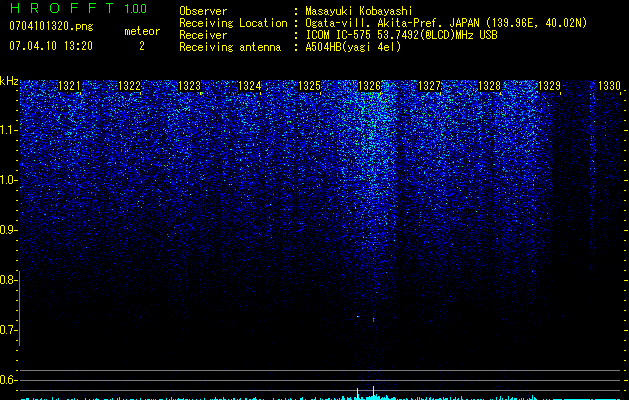Click the date 07.04.10 13:20
Image resolution: width=629 pixels, height=400 pixels.
51,46
